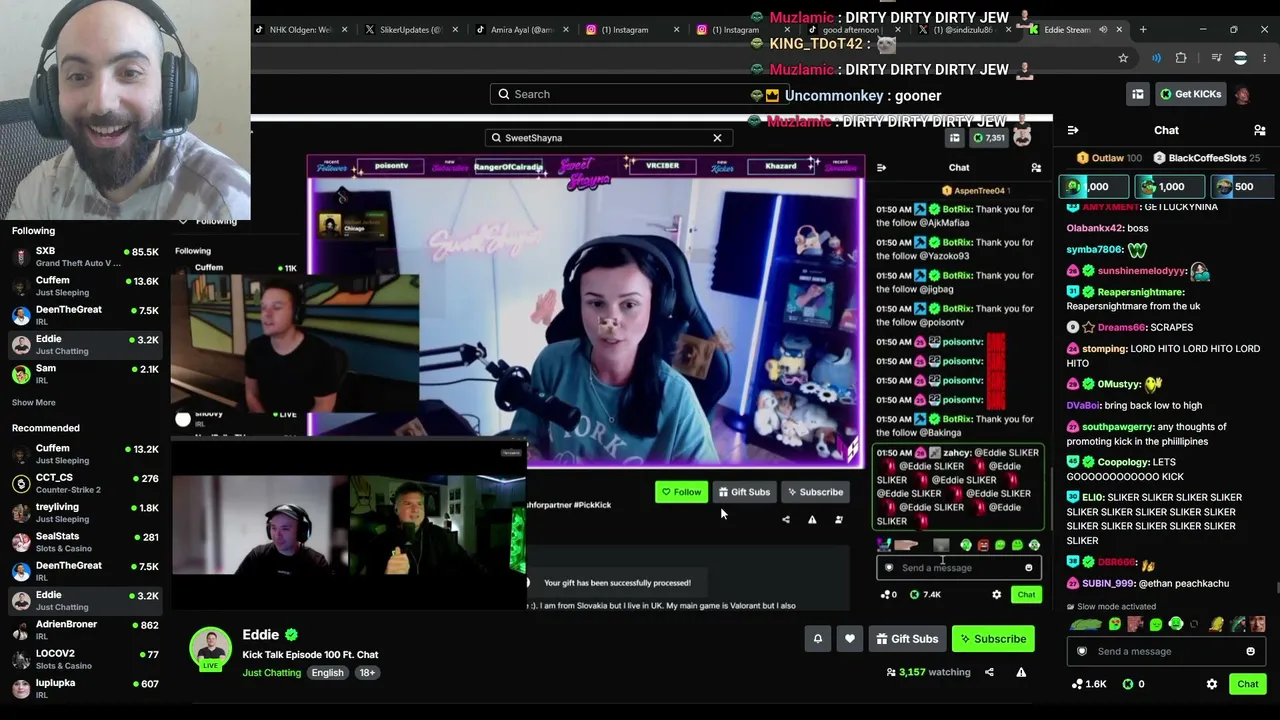Open the 500 gift leaderboard entry
The image size is (1280, 720).
point(1242,187)
